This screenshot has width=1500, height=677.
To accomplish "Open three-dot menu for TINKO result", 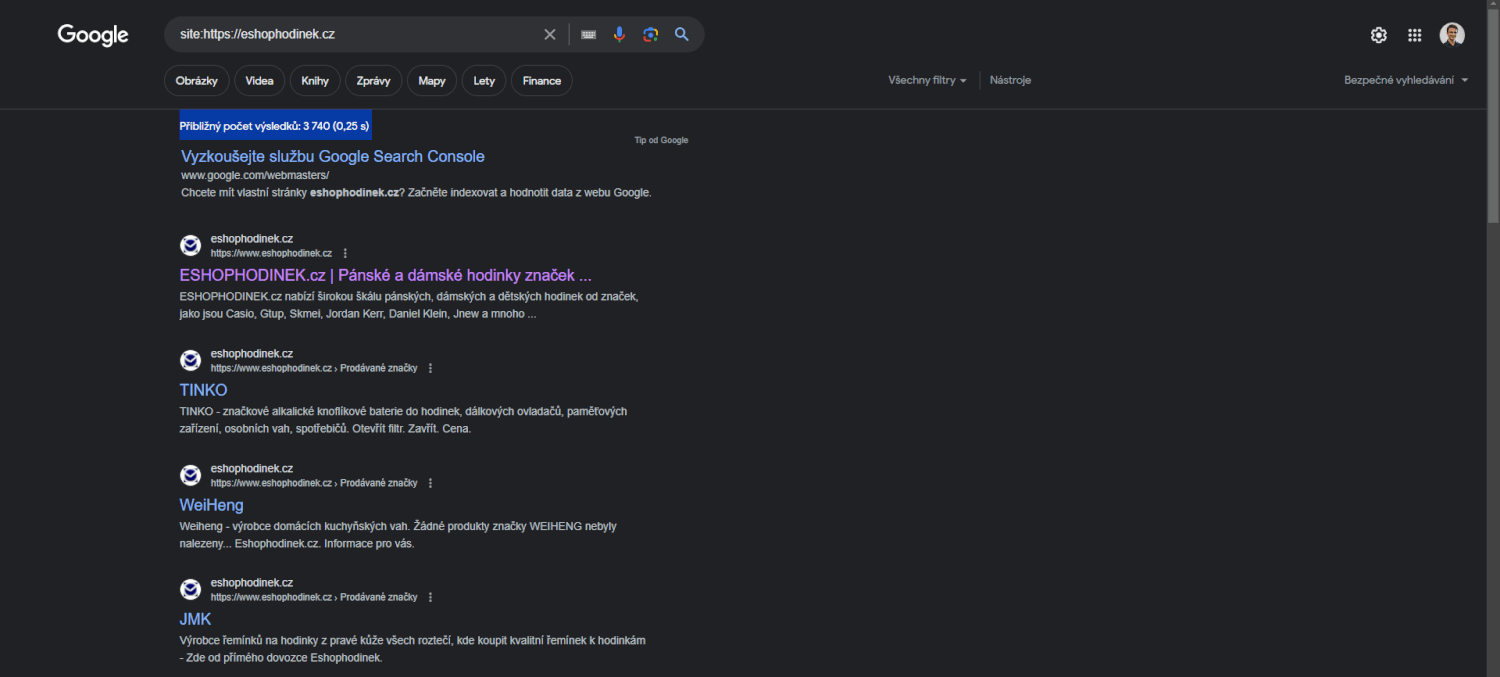I will (x=431, y=368).
